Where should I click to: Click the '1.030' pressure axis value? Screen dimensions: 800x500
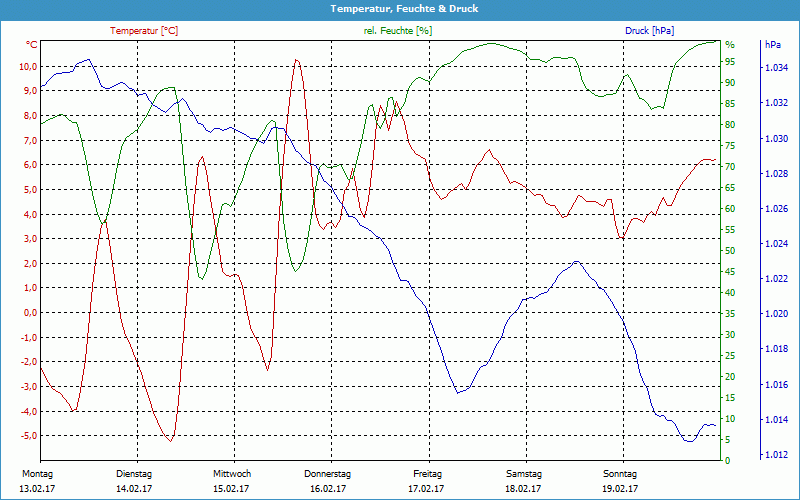click(x=775, y=138)
